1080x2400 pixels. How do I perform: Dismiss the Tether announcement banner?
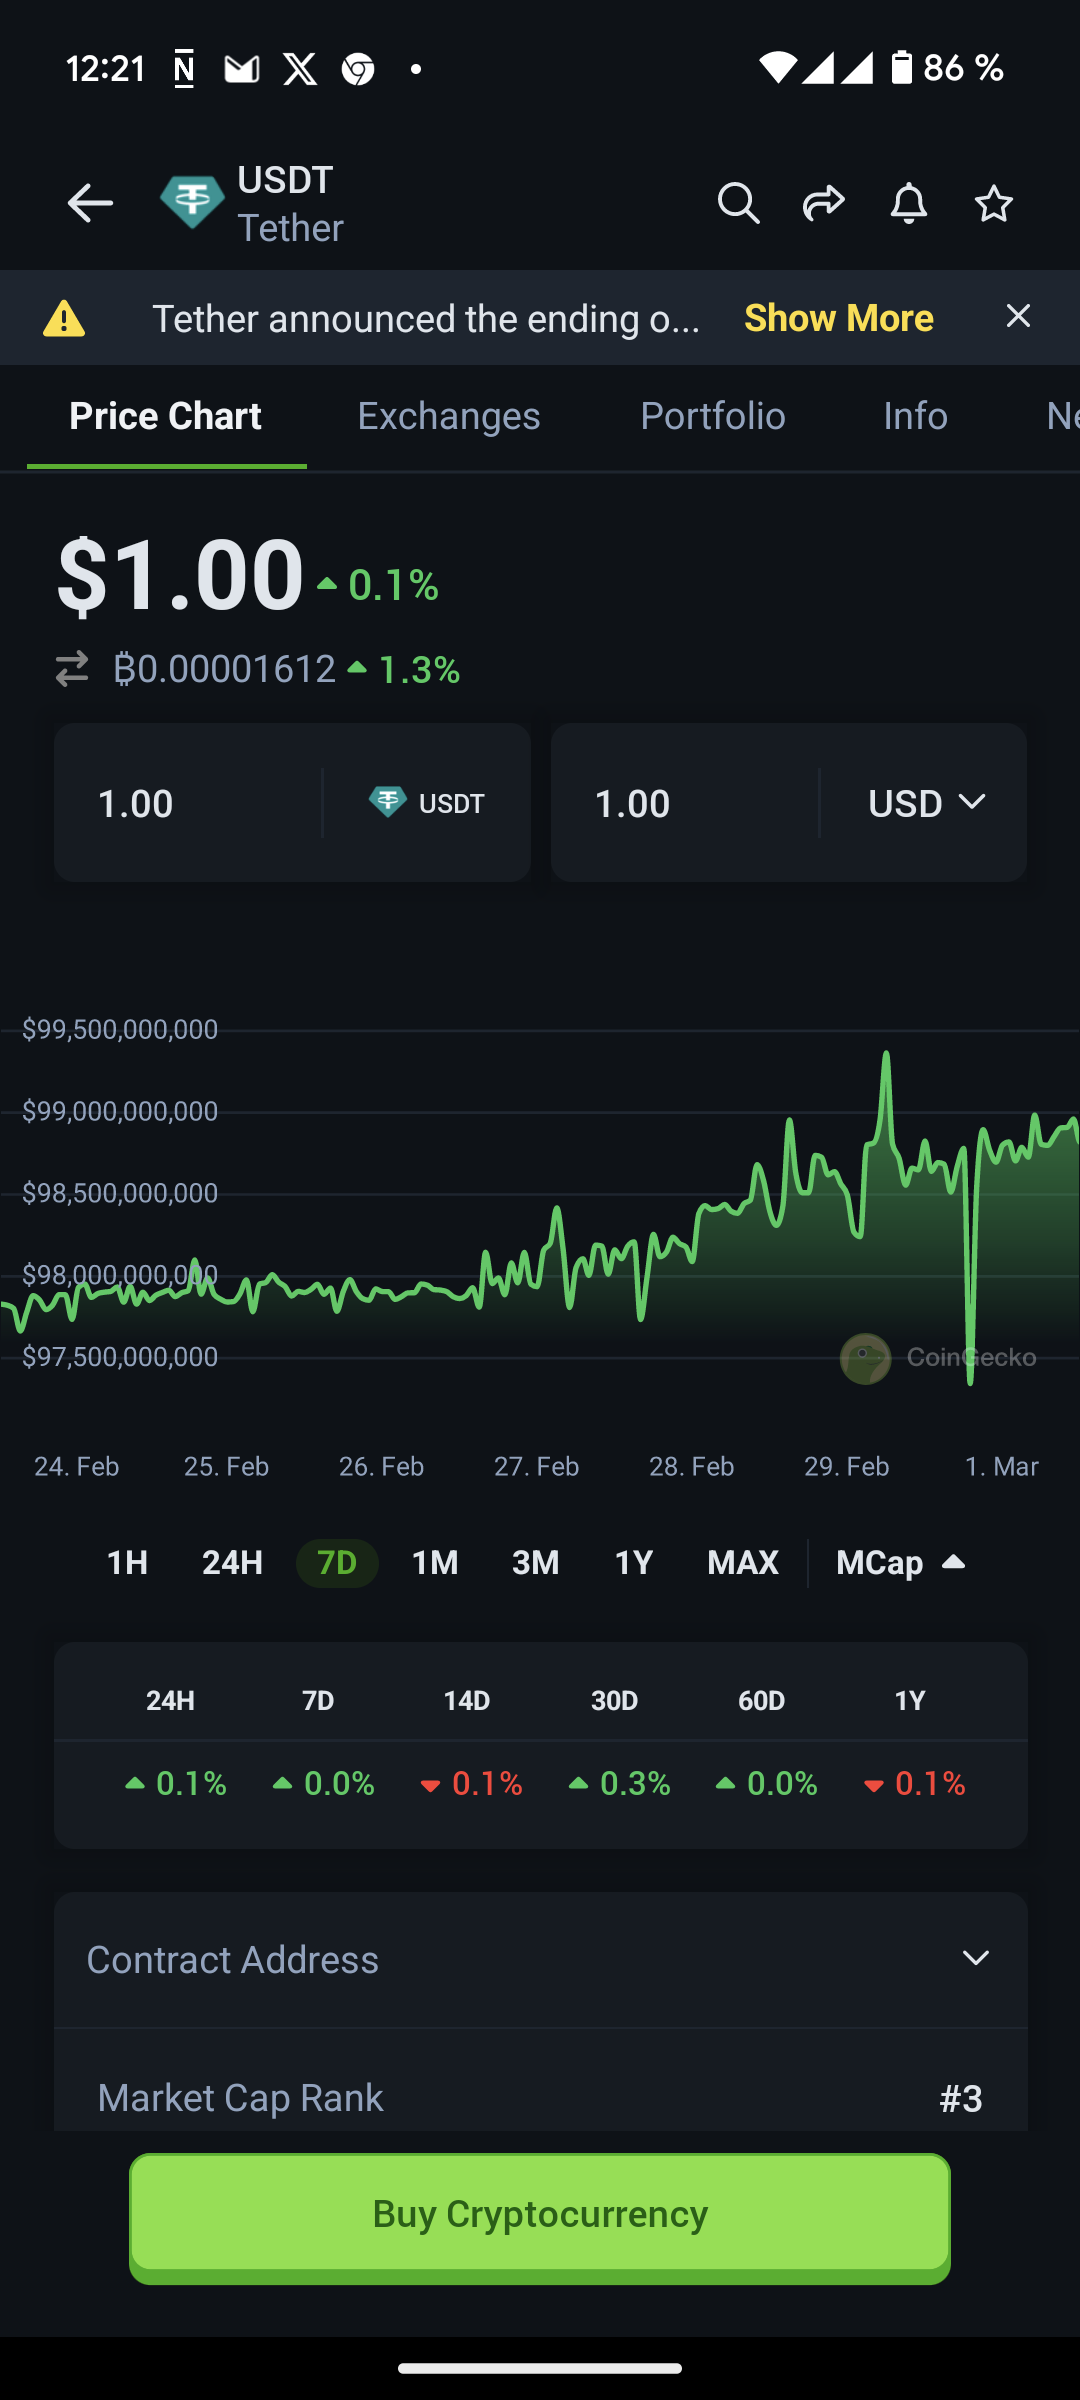tap(1018, 317)
